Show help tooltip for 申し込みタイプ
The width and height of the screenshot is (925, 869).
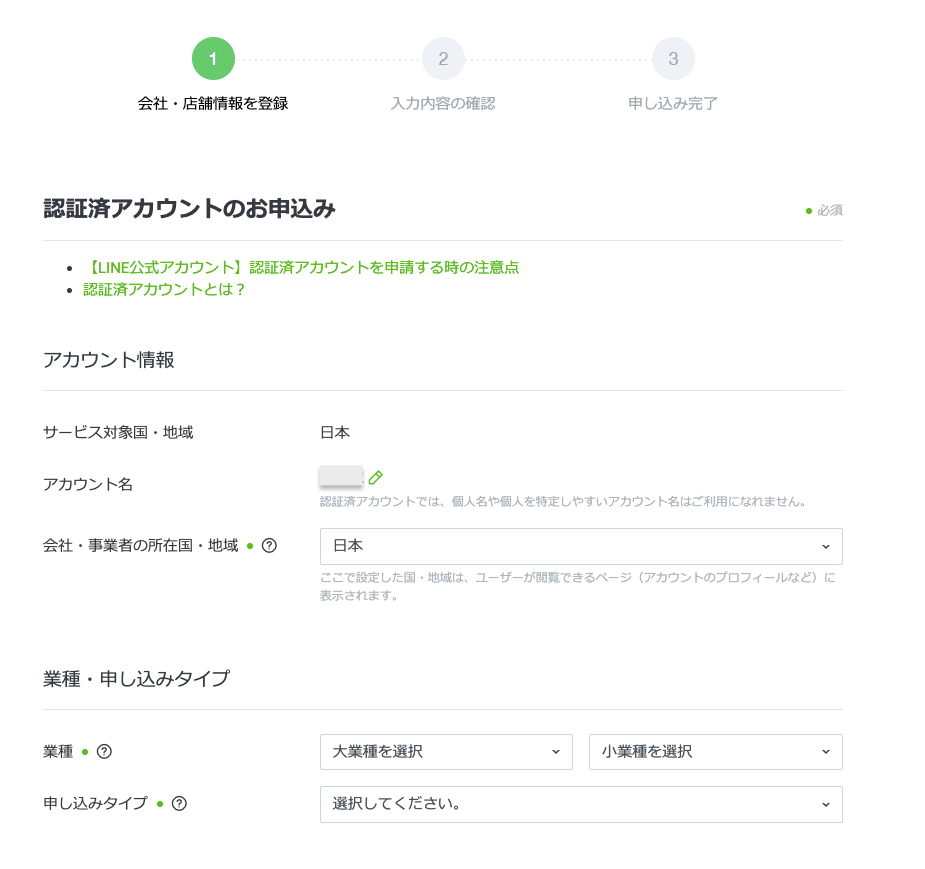coord(179,803)
